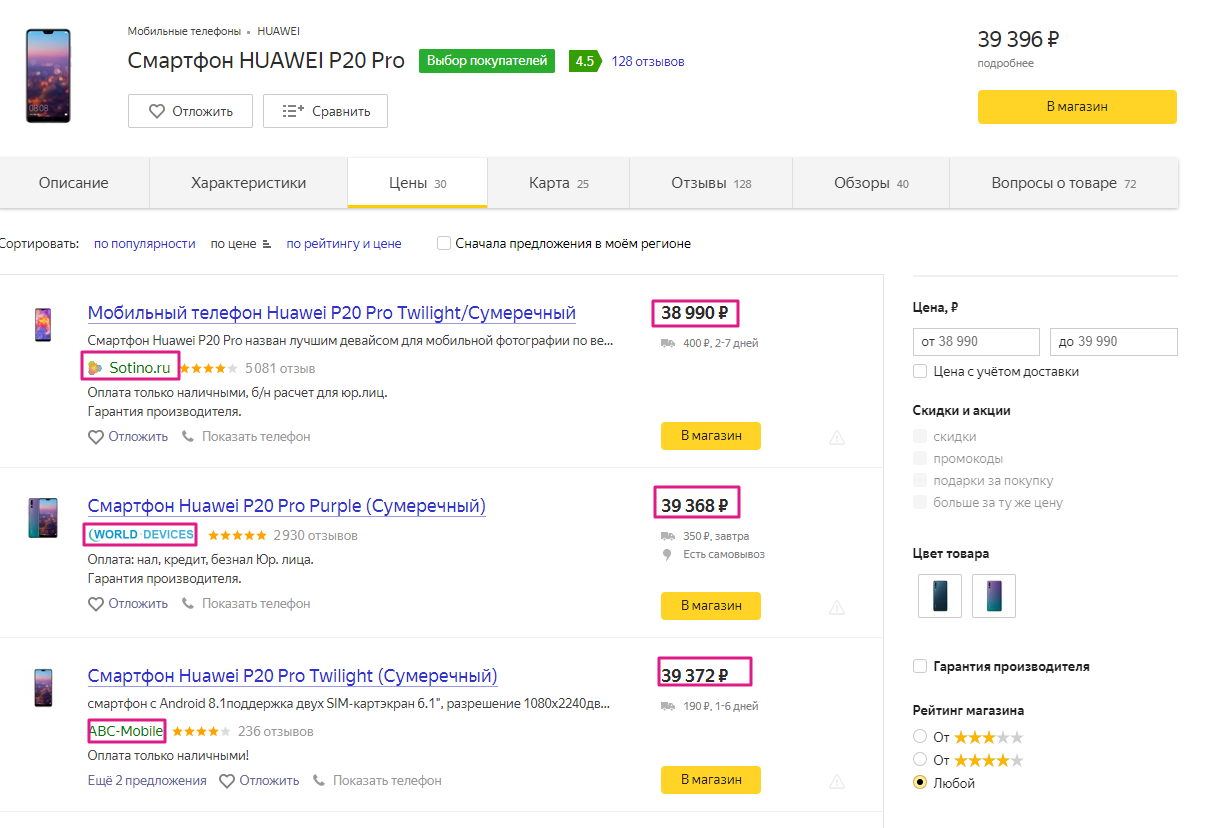This screenshot has width=1221, height=828.
Task: Expand Ещё 2 предложения from ABC-Mobile
Action: [x=147, y=781]
